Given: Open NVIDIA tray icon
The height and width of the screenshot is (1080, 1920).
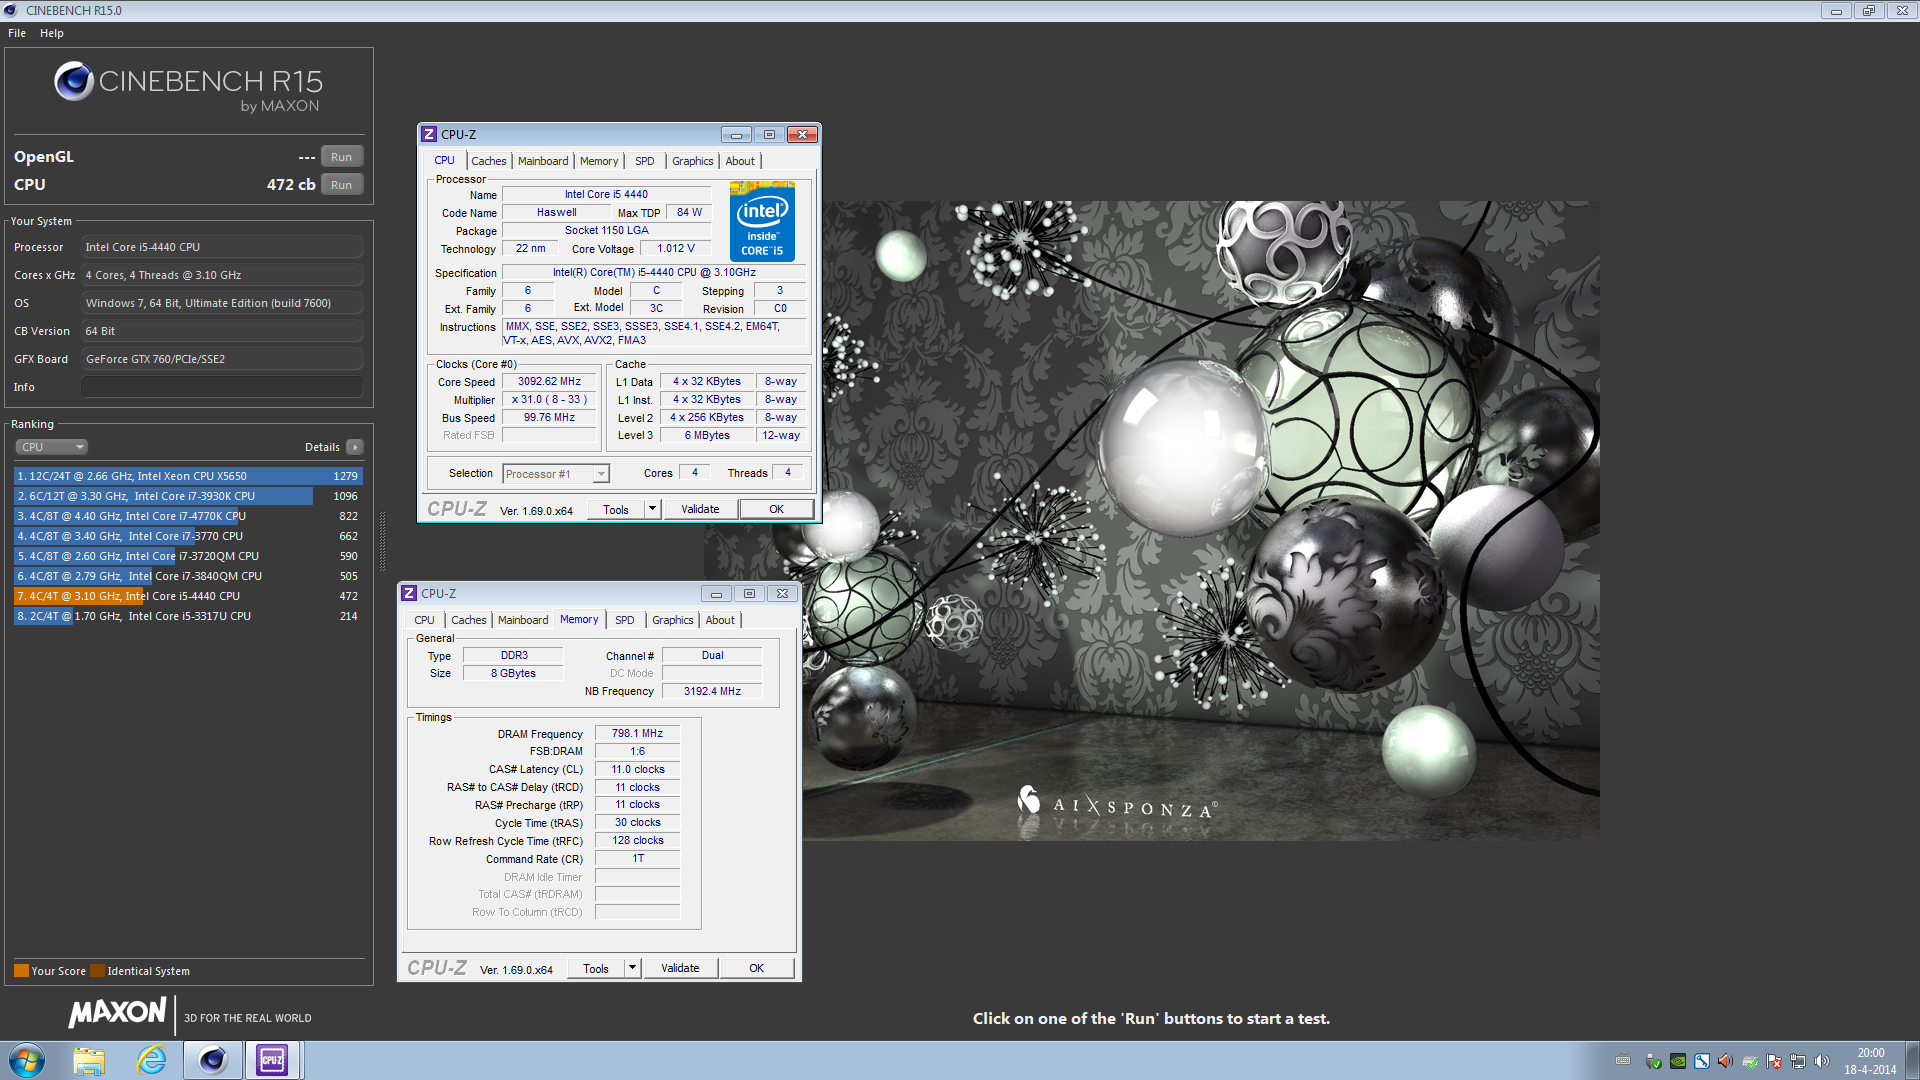Looking at the screenshot, I should click(x=1678, y=1061).
